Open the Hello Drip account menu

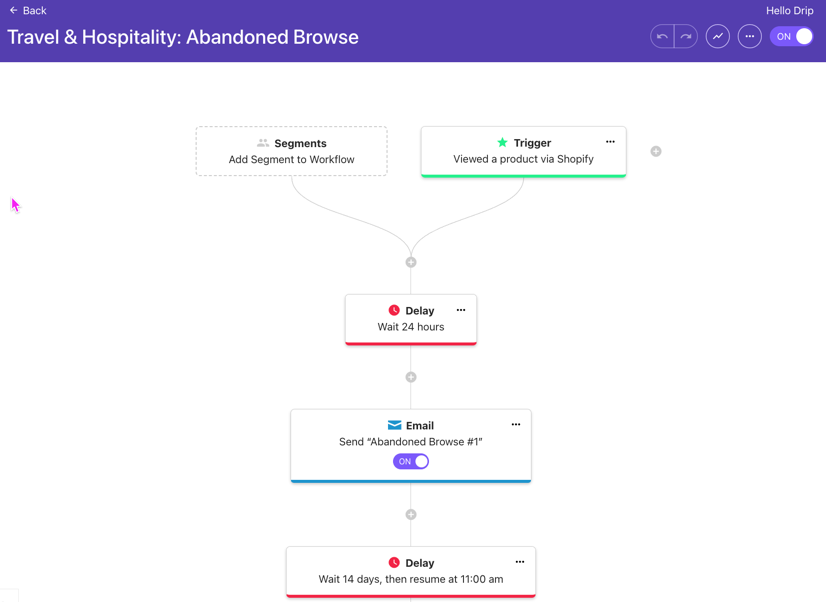[789, 11]
